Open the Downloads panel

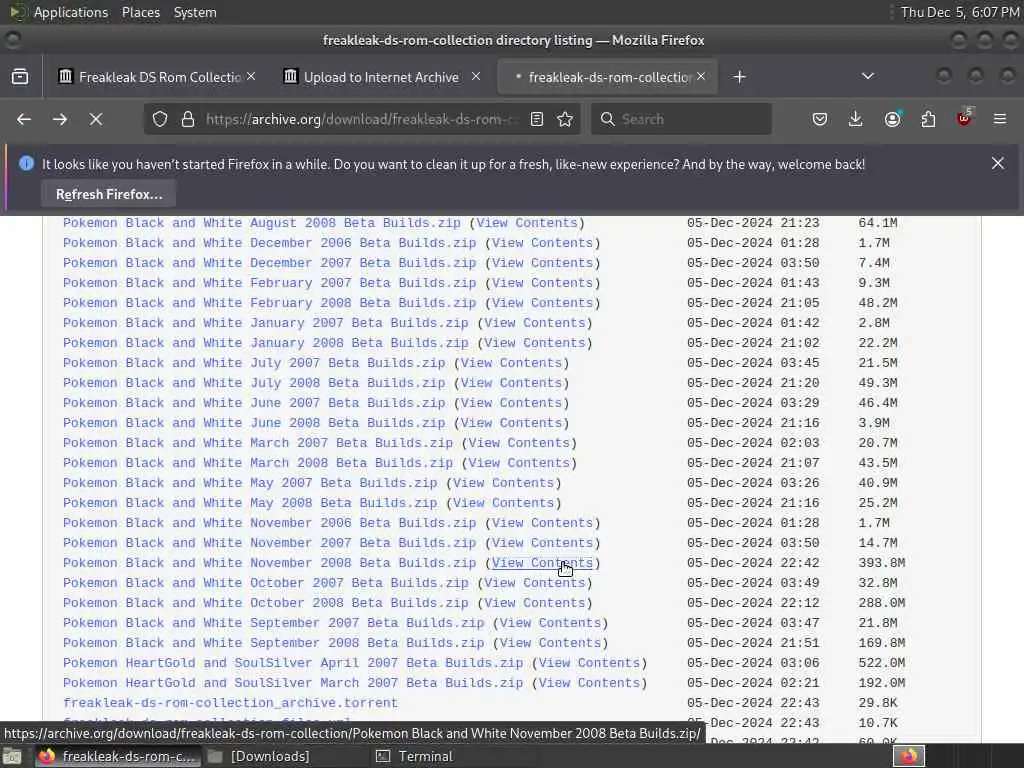pos(856,119)
